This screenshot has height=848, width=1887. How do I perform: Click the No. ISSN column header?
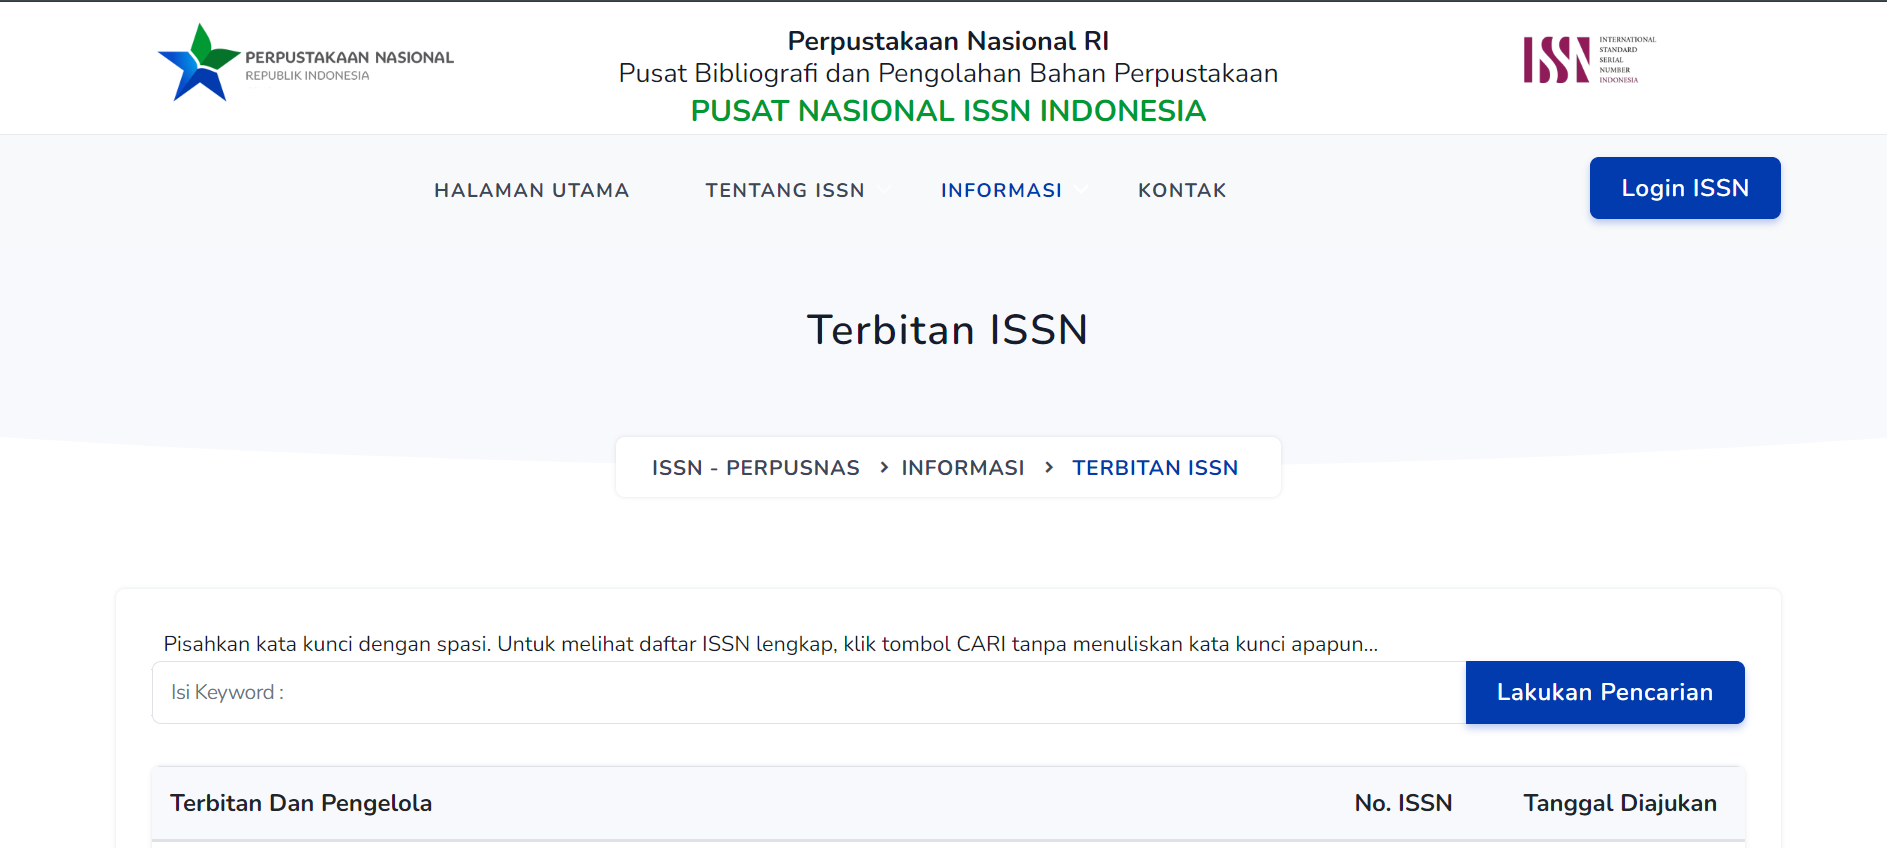[x=1403, y=803]
